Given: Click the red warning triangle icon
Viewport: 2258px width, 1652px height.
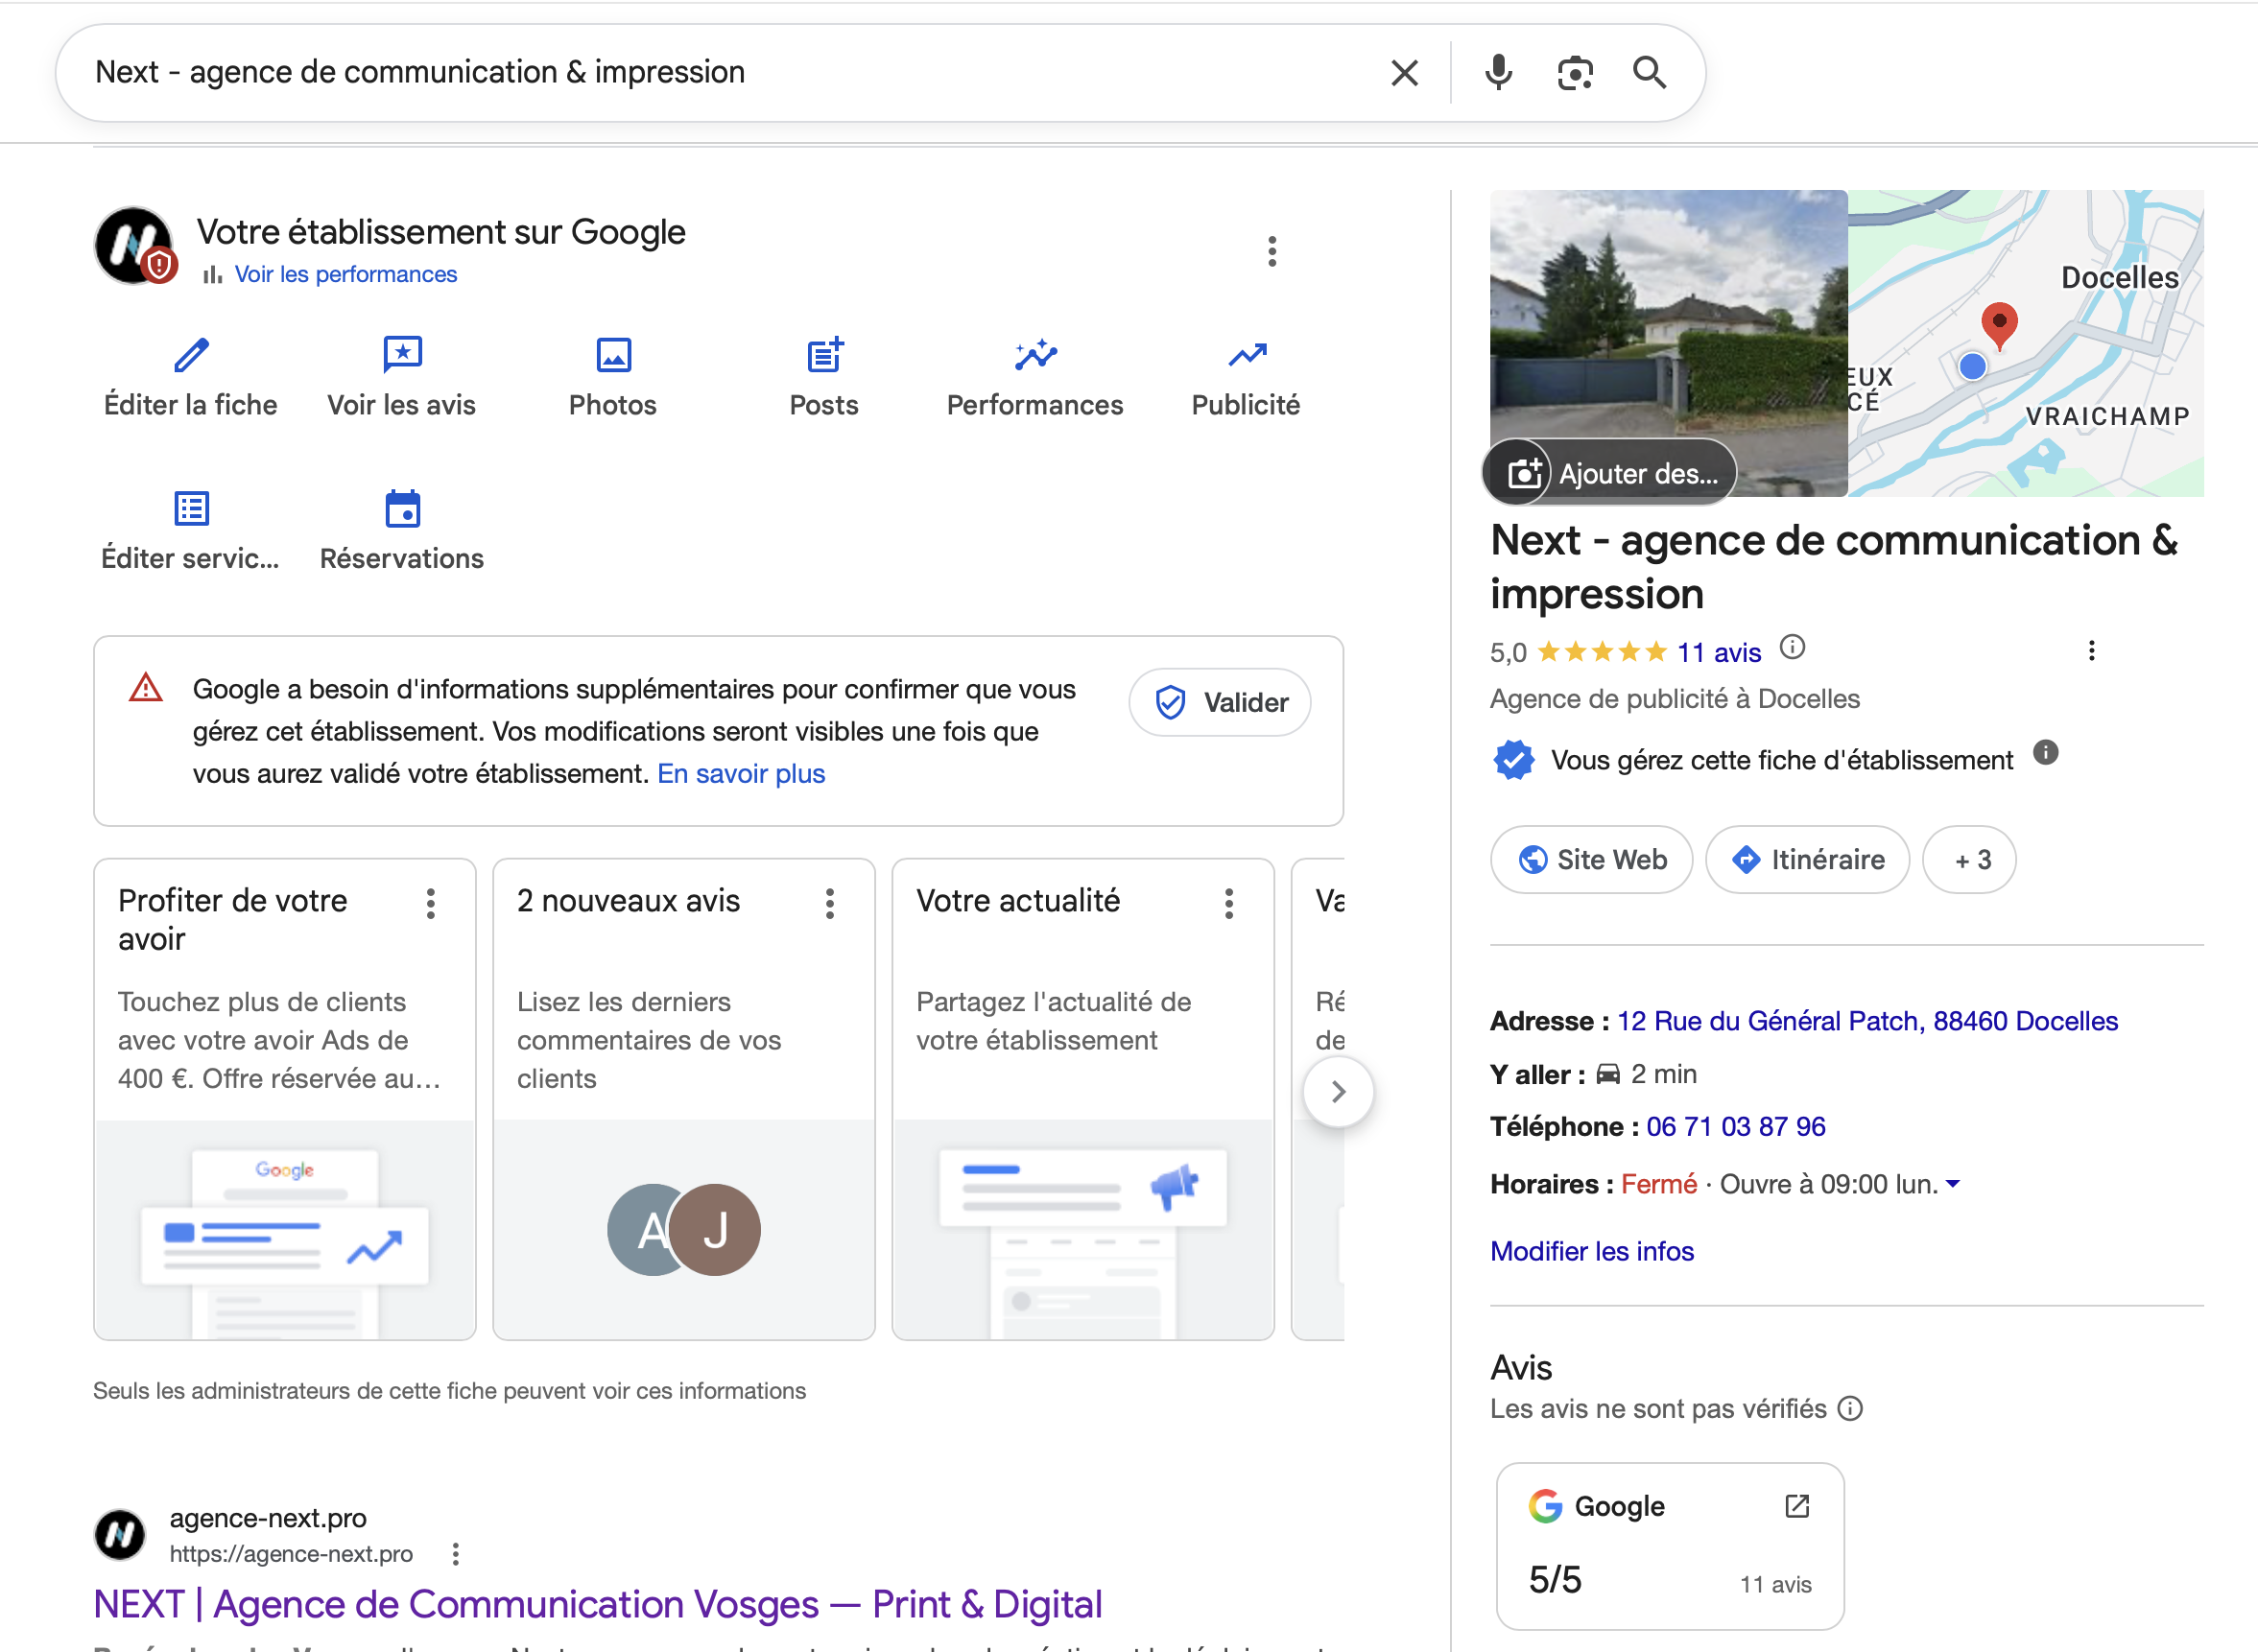Looking at the screenshot, I should tap(146, 688).
